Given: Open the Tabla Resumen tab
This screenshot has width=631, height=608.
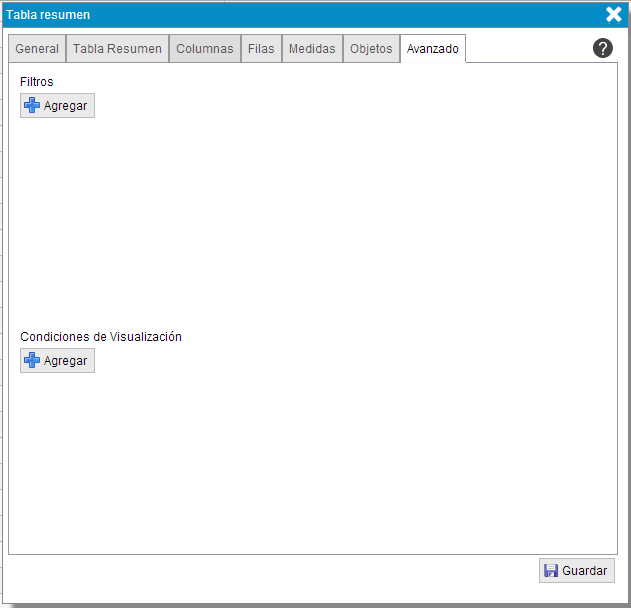Looking at the screenshot, I should click(x=117, y=49).
